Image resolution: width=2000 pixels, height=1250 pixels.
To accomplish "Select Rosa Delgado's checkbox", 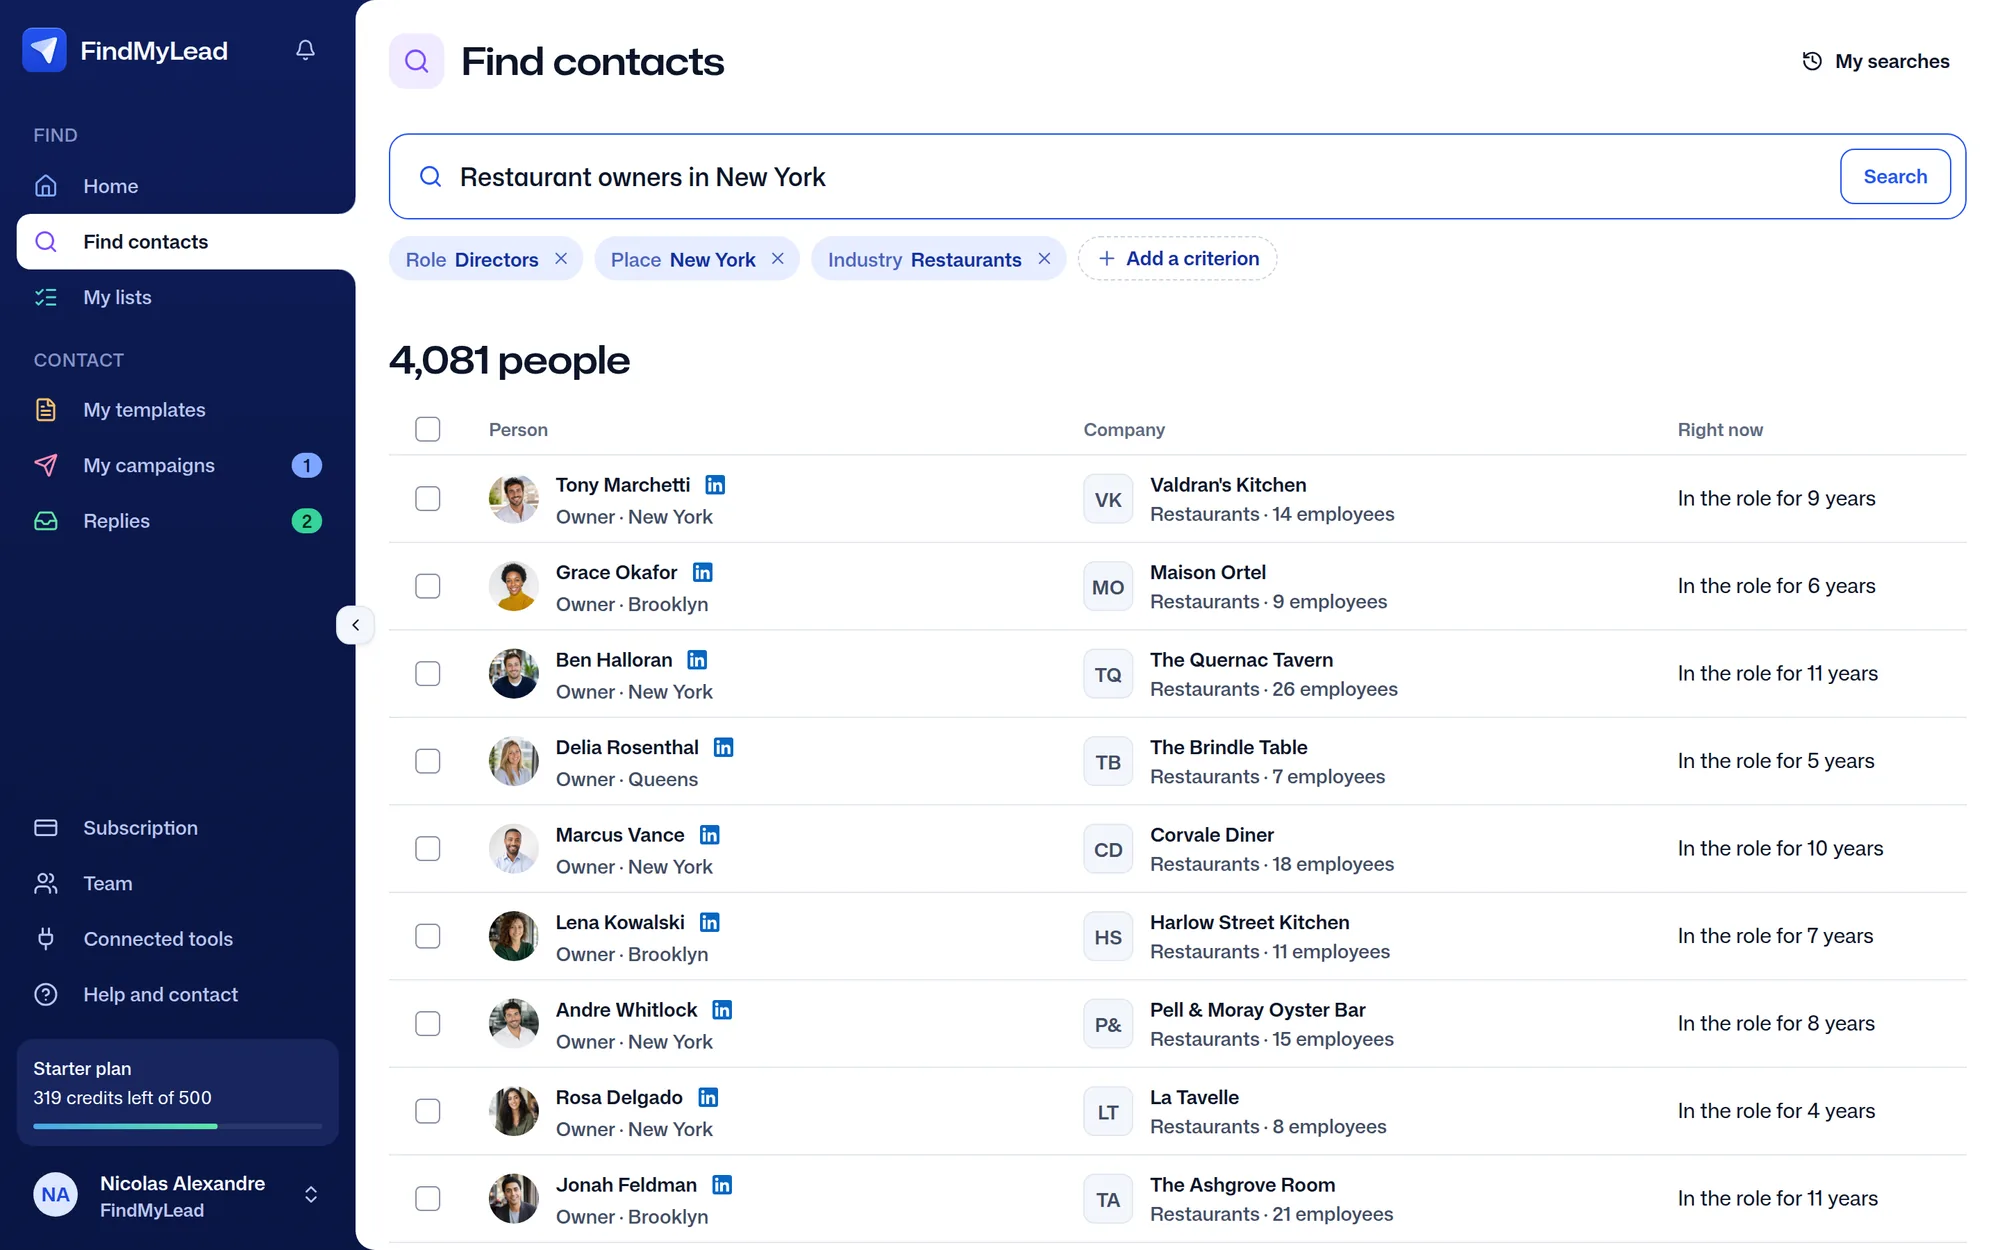I will click(x=428, y=1111).
